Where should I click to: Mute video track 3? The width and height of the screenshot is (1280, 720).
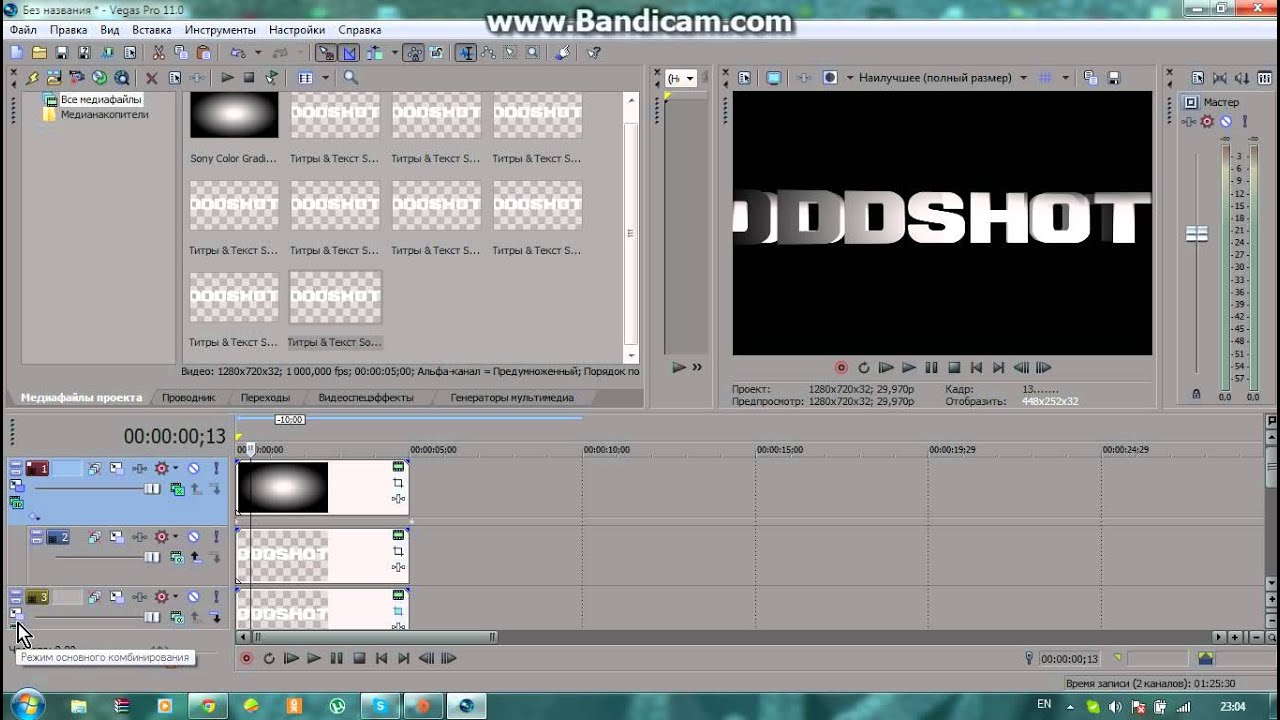193,597
